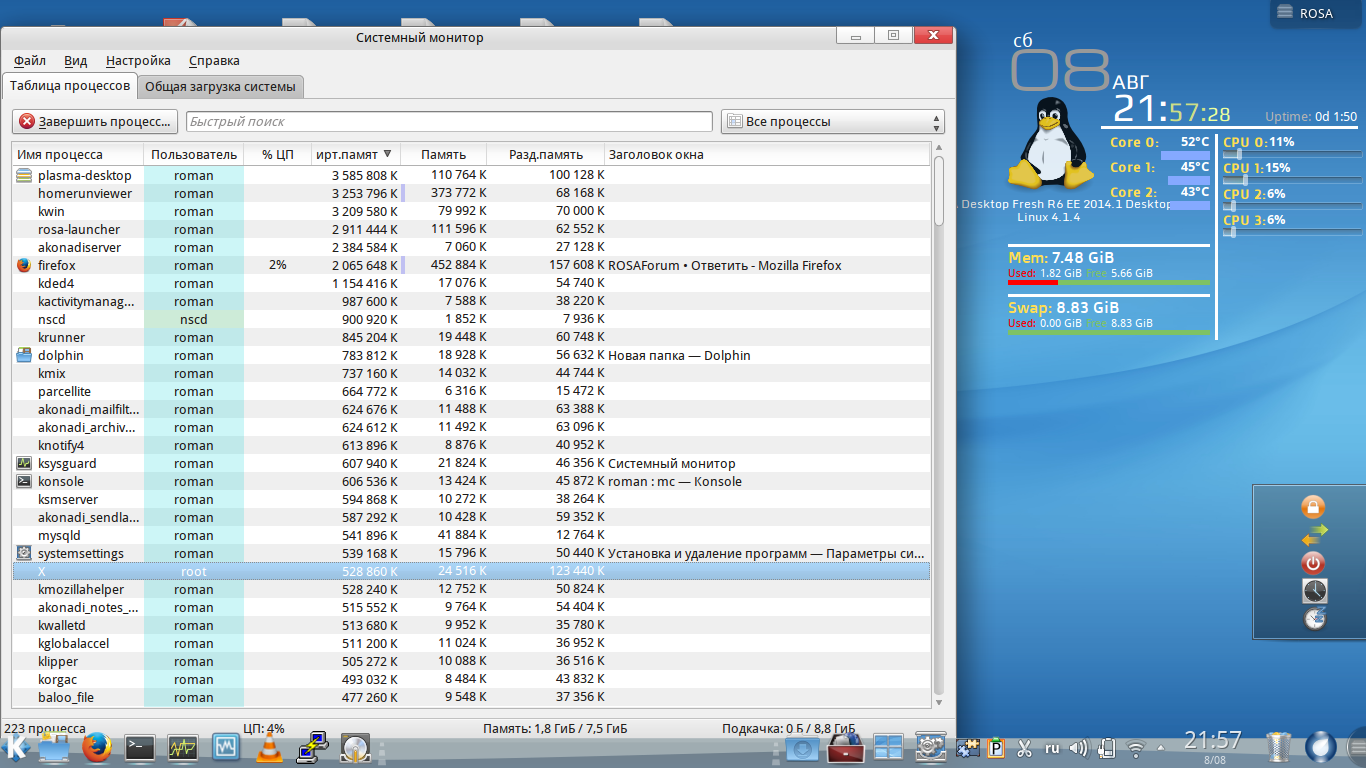Click the red power icon in the desktop widget
The height and width of the screenshot is (768, 1366).
coord(1314,563)
